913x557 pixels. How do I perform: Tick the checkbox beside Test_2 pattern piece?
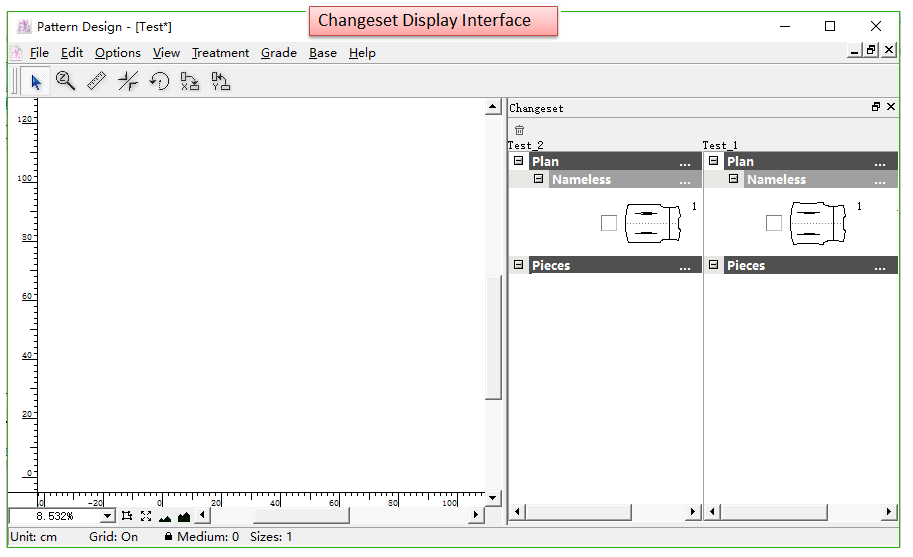(x=608, y=223)
